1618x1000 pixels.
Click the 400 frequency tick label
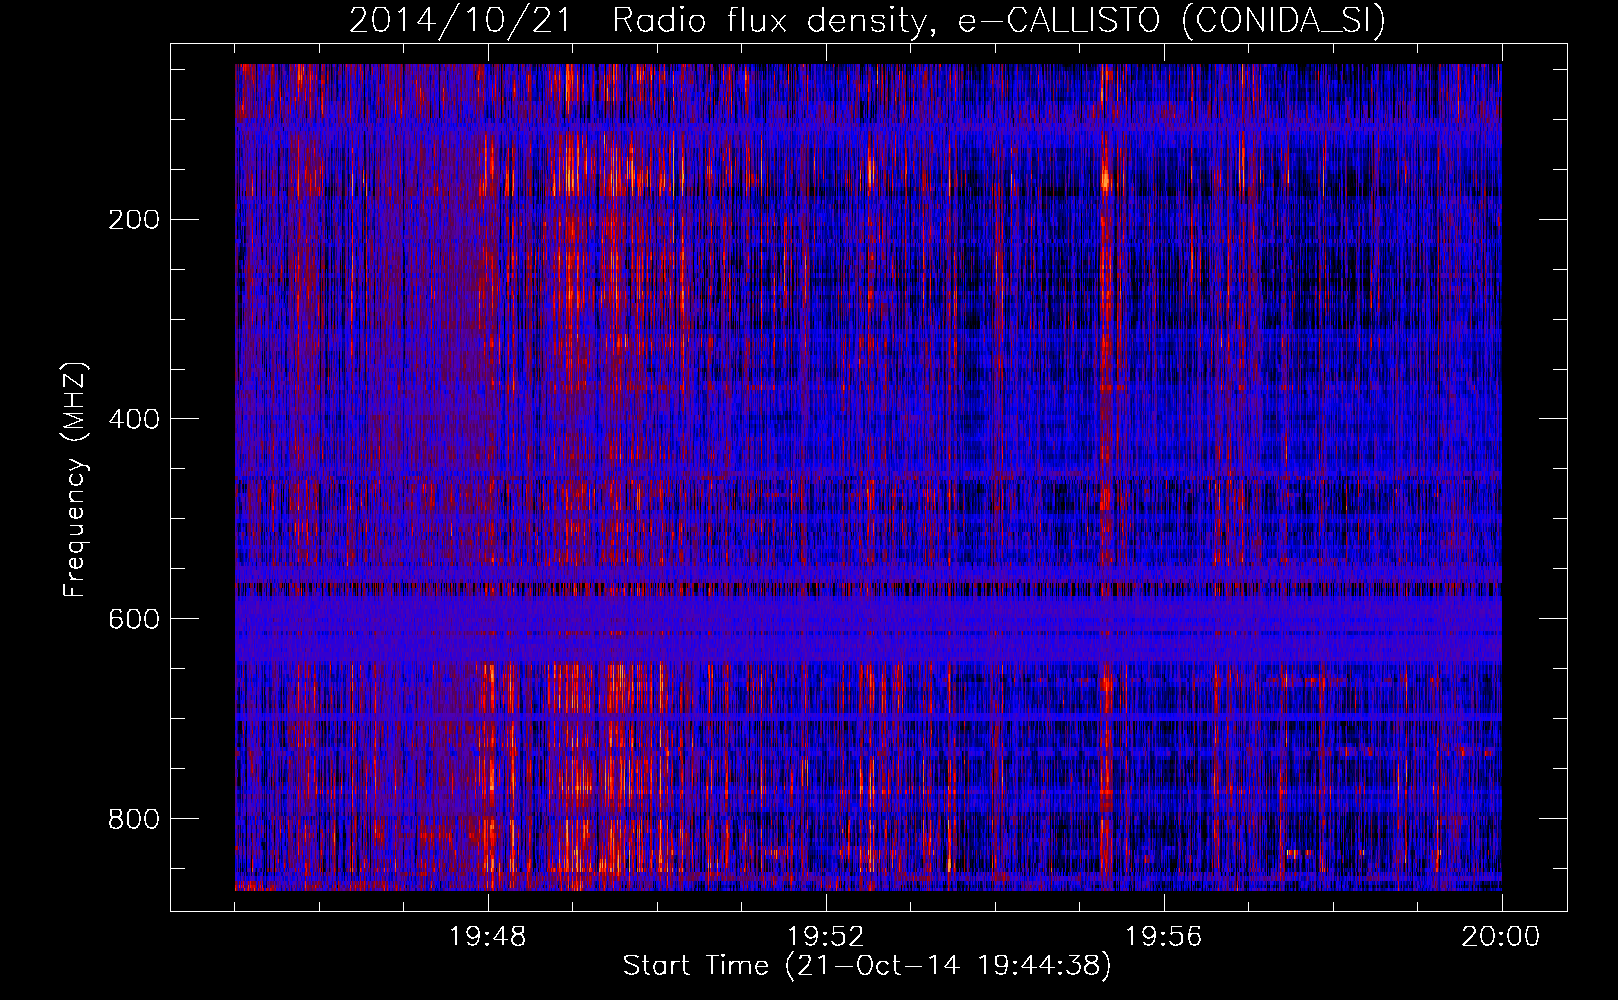(x=134, y=419)
